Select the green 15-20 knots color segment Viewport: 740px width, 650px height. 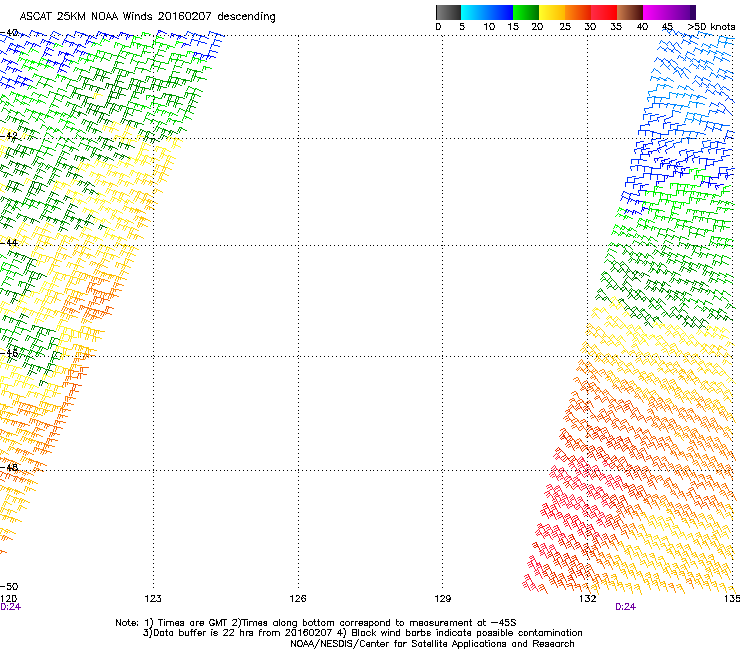click(x=526, y=12)
